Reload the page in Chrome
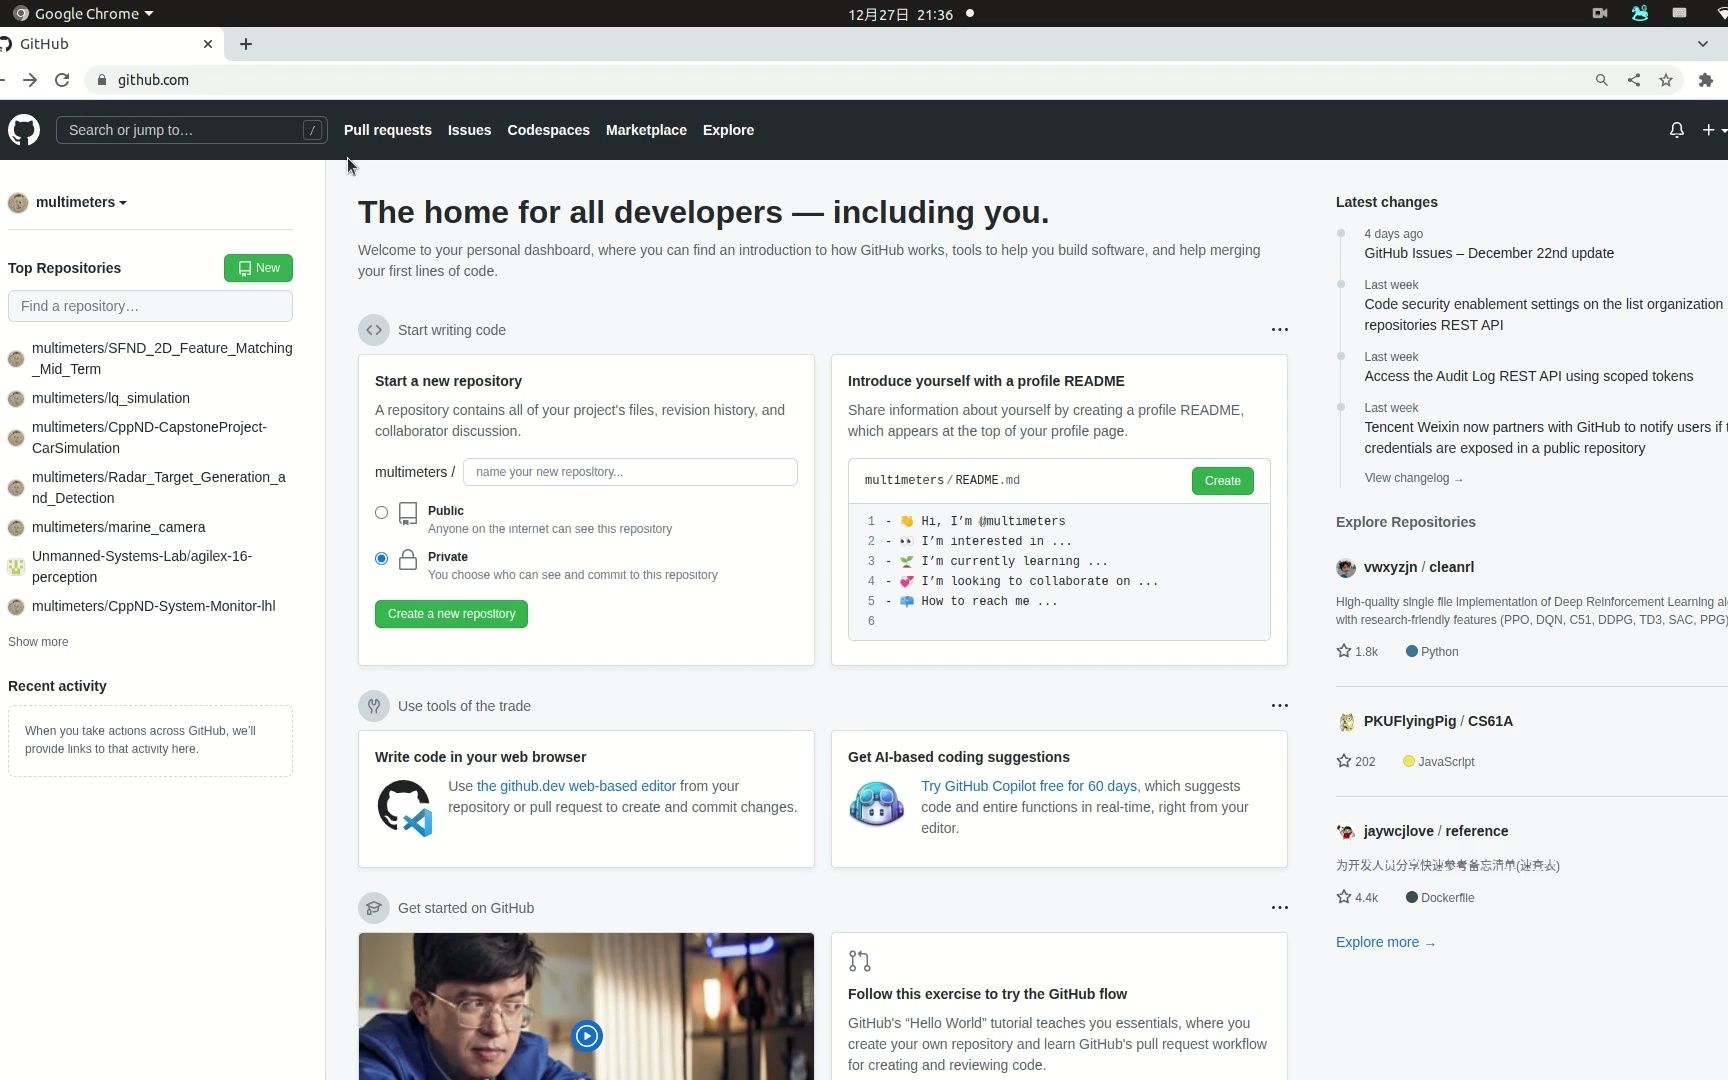This screenshot has width=1728, height=1080. click(x=62, y=80)
